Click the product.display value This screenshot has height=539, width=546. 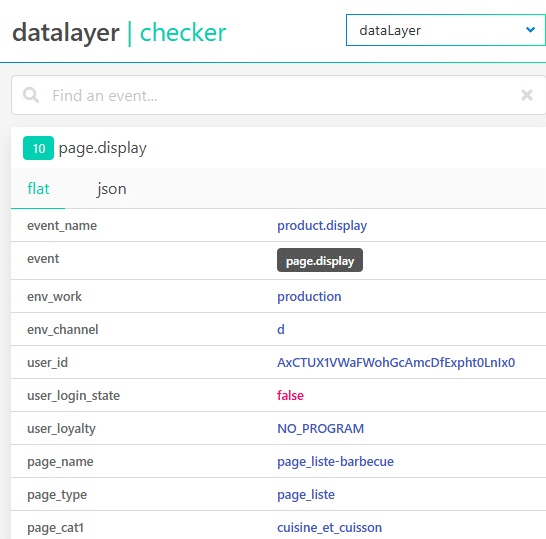[322, 226]
